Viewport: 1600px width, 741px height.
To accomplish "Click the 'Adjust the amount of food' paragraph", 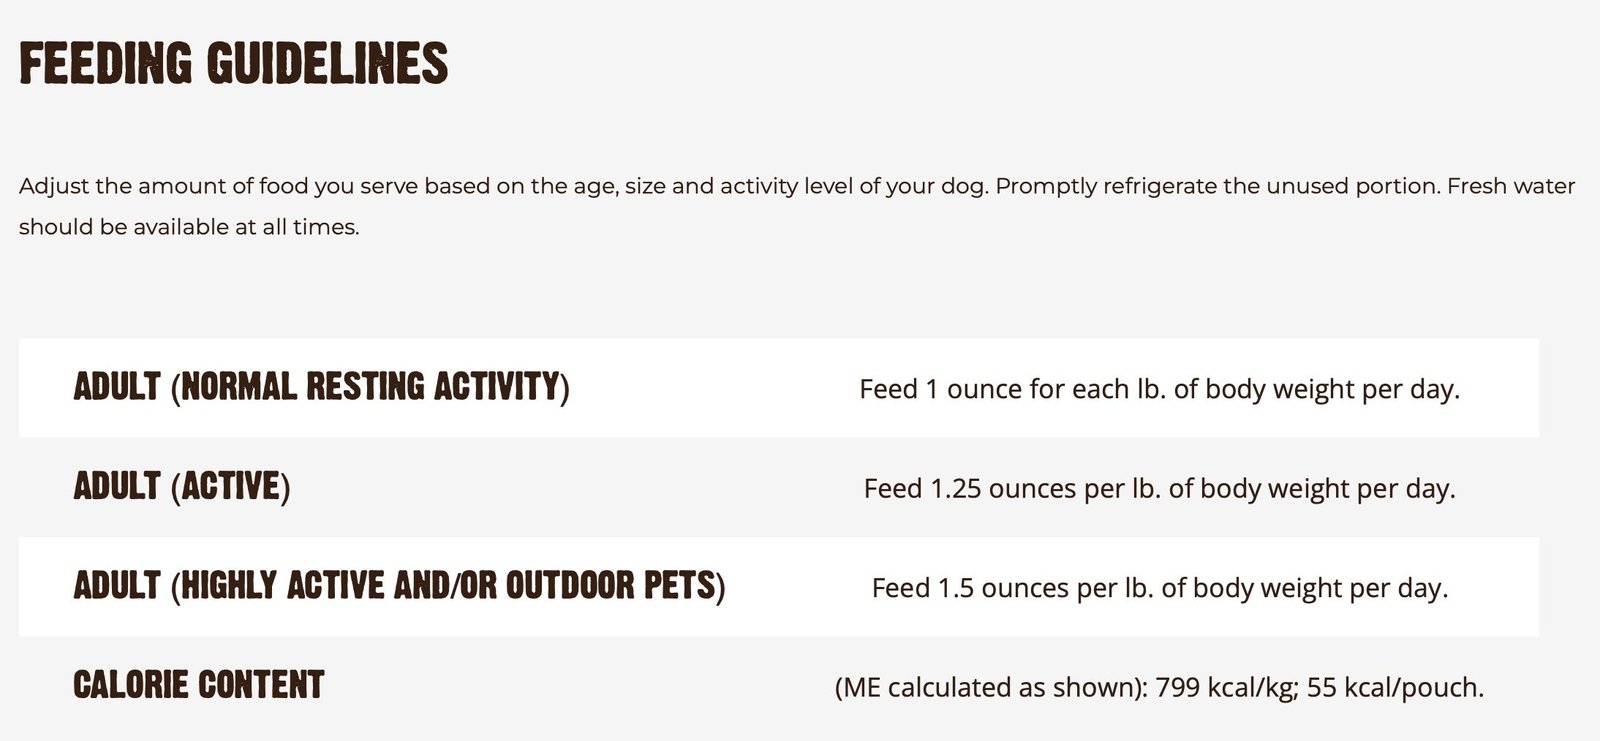I will pyautogui.click(x=797, y=206).
